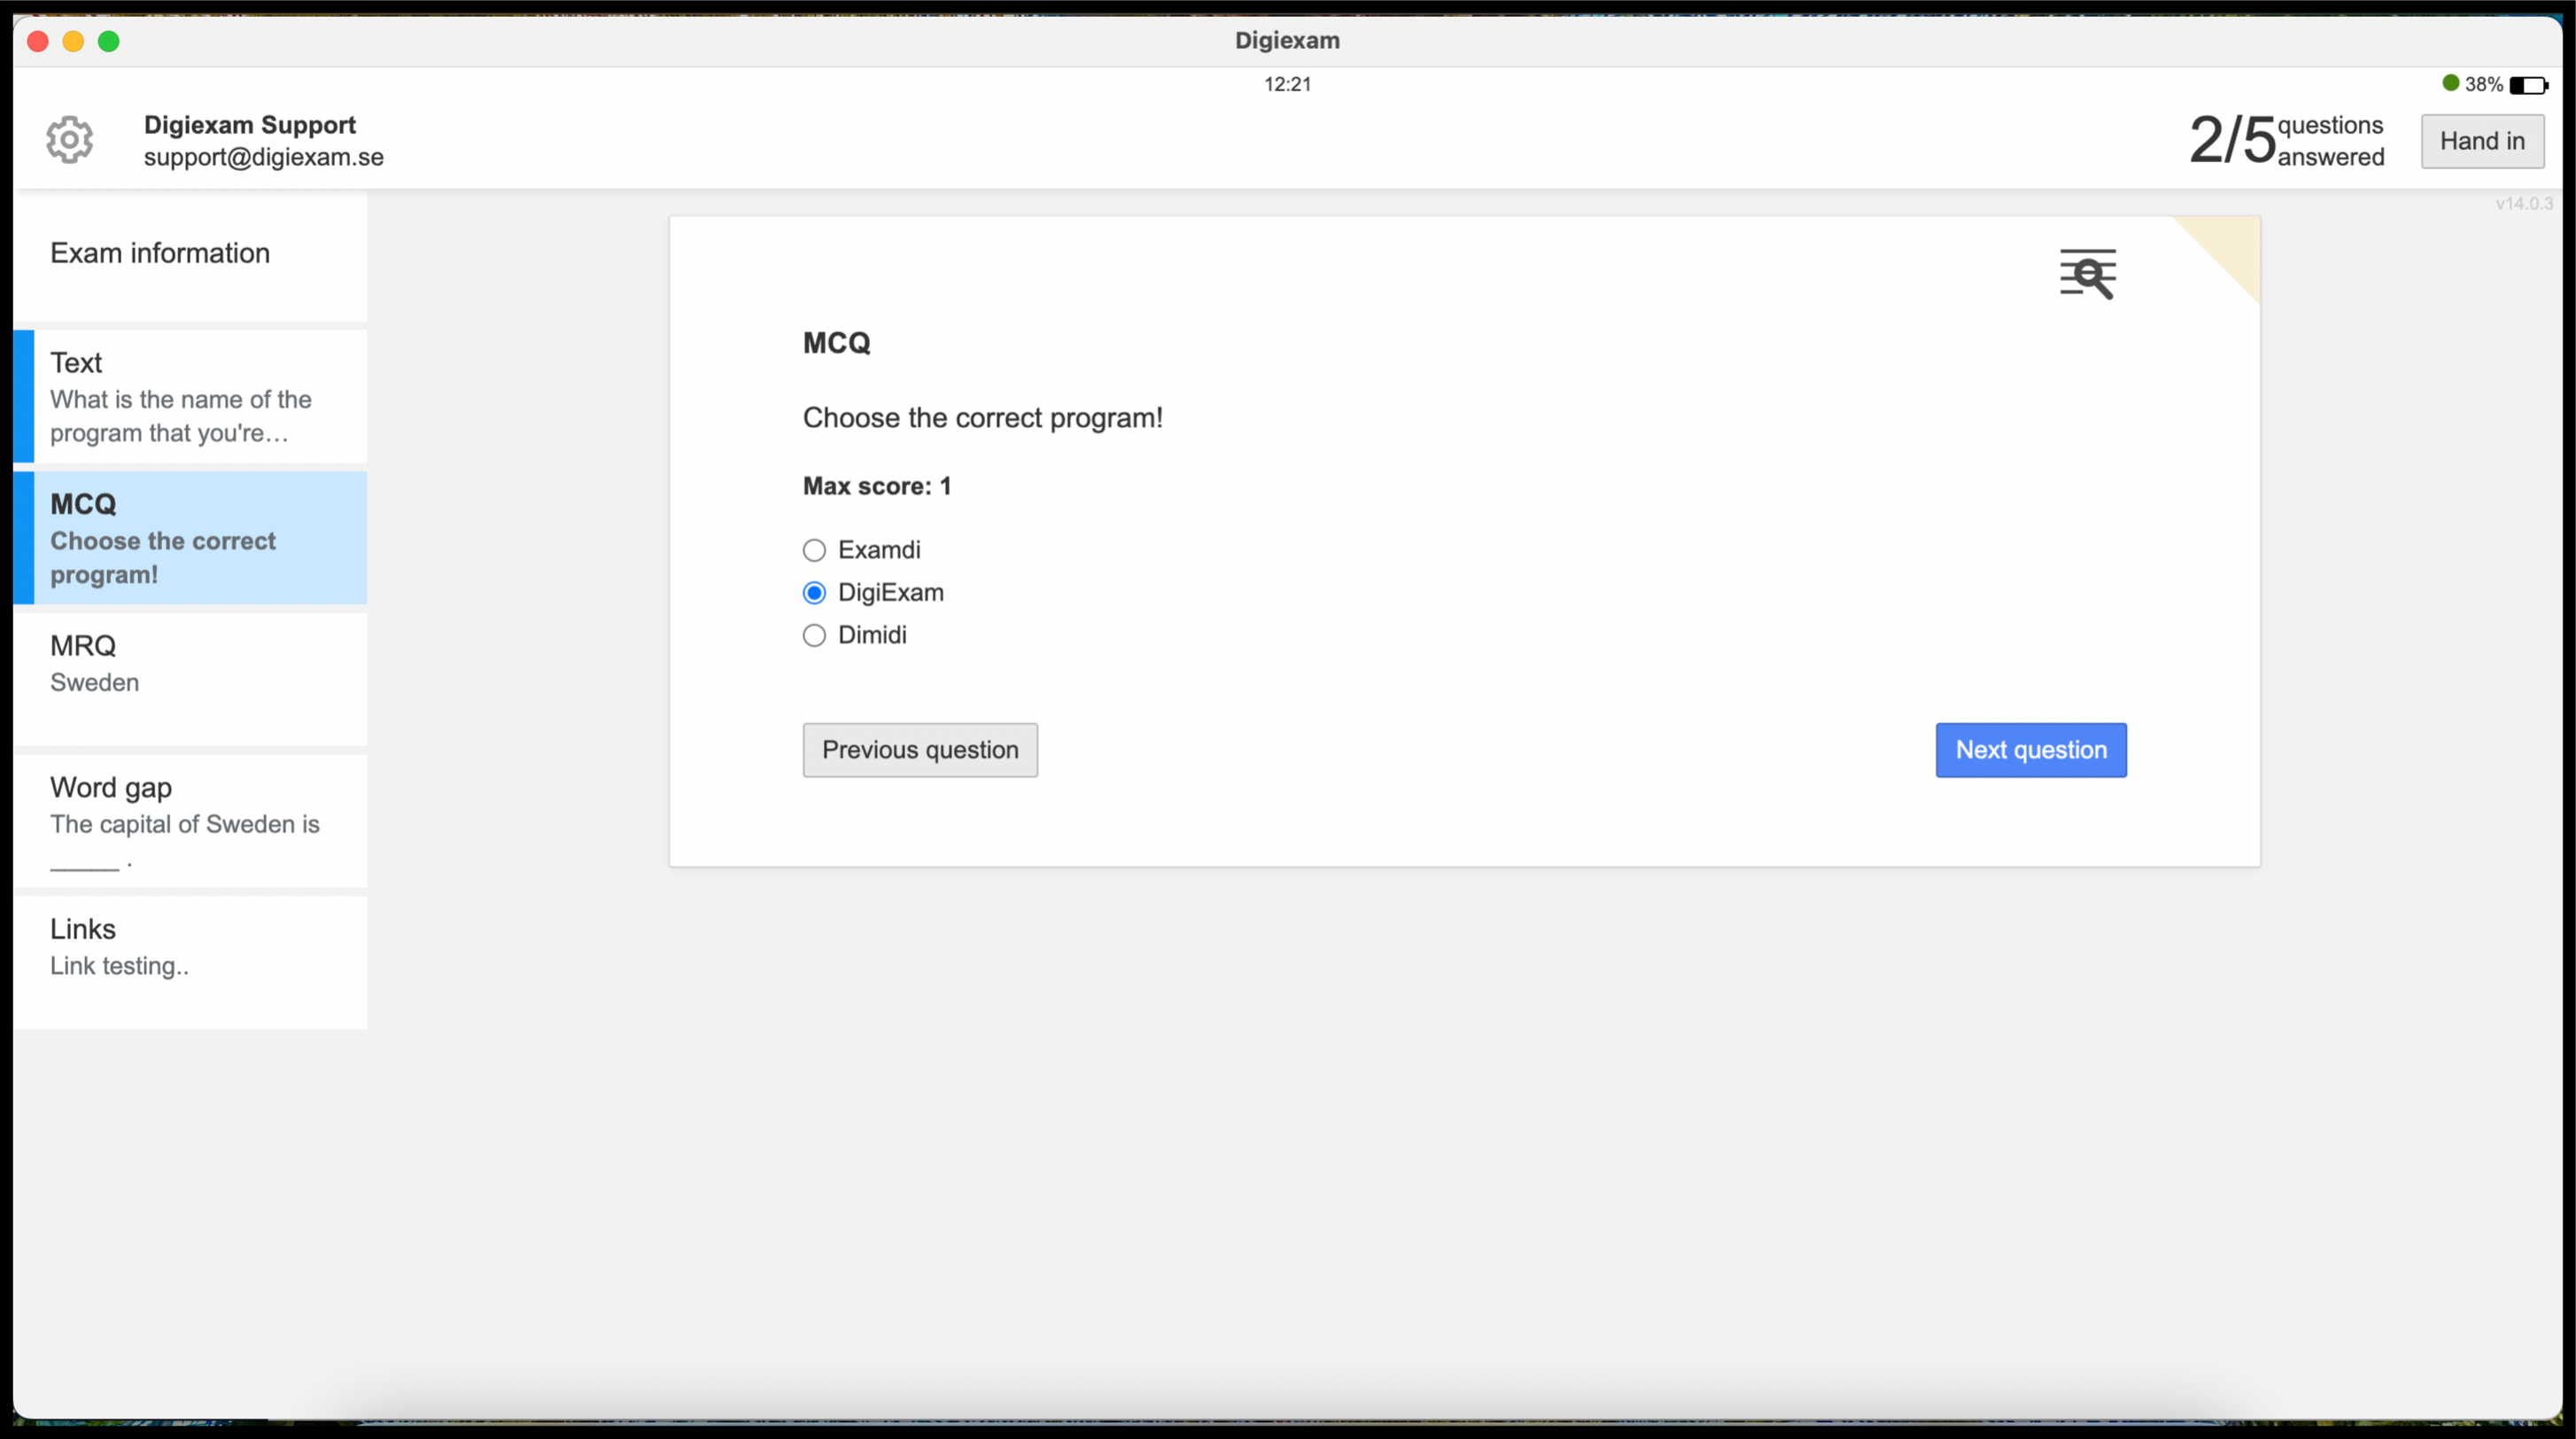Click the Max score: 1 label
The image size is (2576, 1439).
877,486
